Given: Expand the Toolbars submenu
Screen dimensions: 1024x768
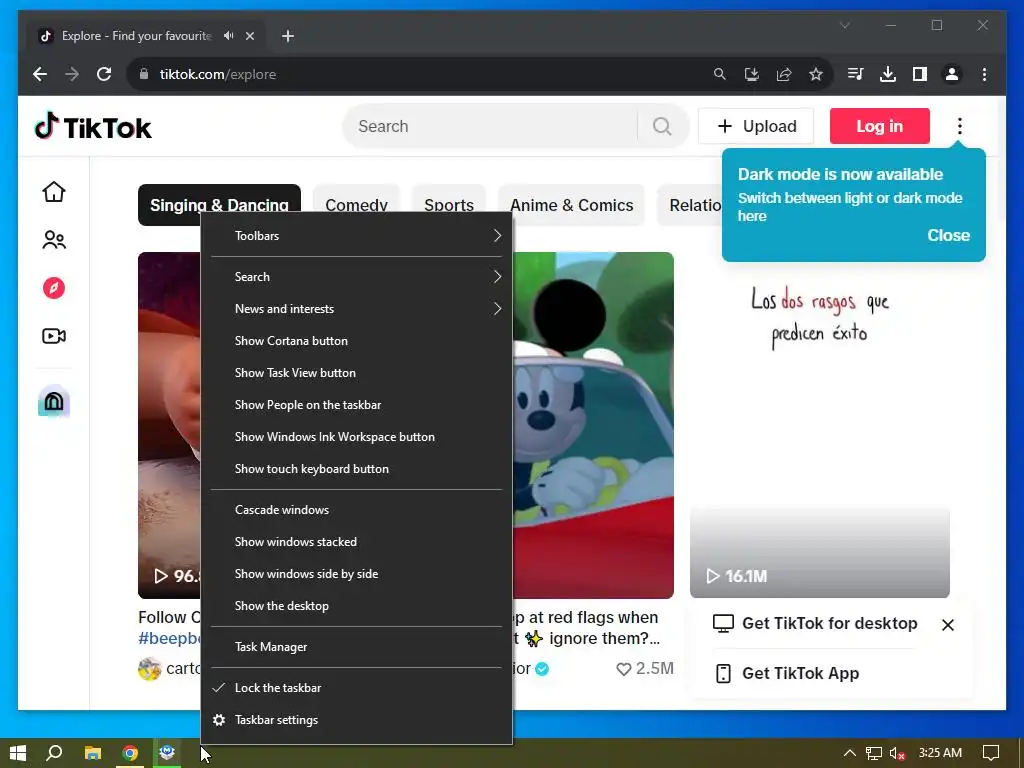Looking at the screenshot, I should pos(357,236).
